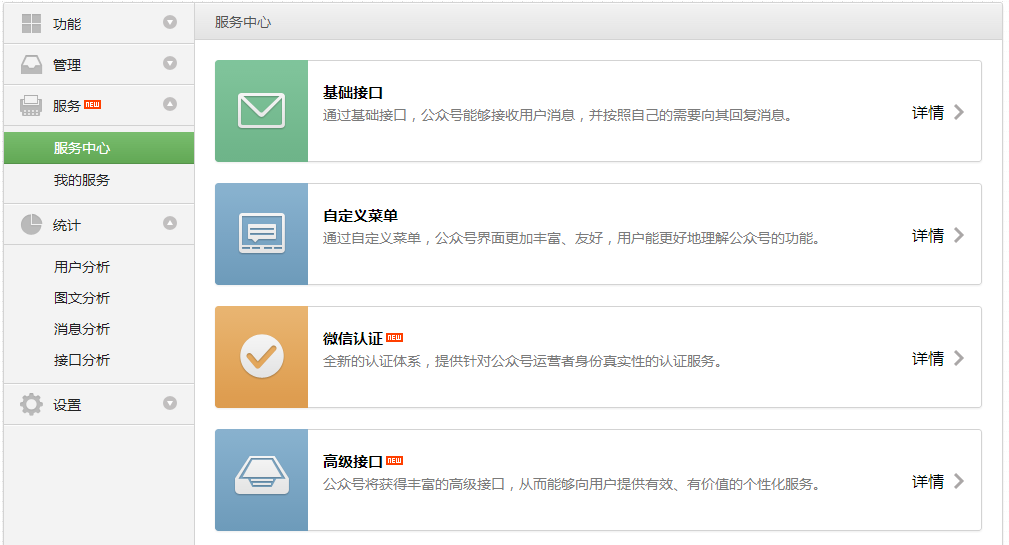Click description starting 通过自定义菜单
This screenshot has width=1009, height=545.
(x=571, y=238)
